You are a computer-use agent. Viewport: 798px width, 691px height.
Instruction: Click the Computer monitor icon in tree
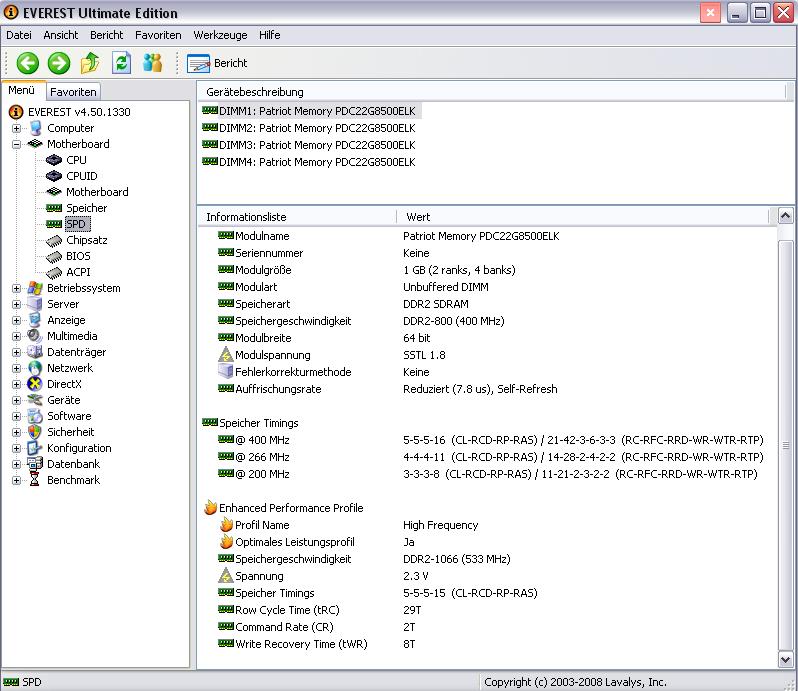(x=35, y=128)
